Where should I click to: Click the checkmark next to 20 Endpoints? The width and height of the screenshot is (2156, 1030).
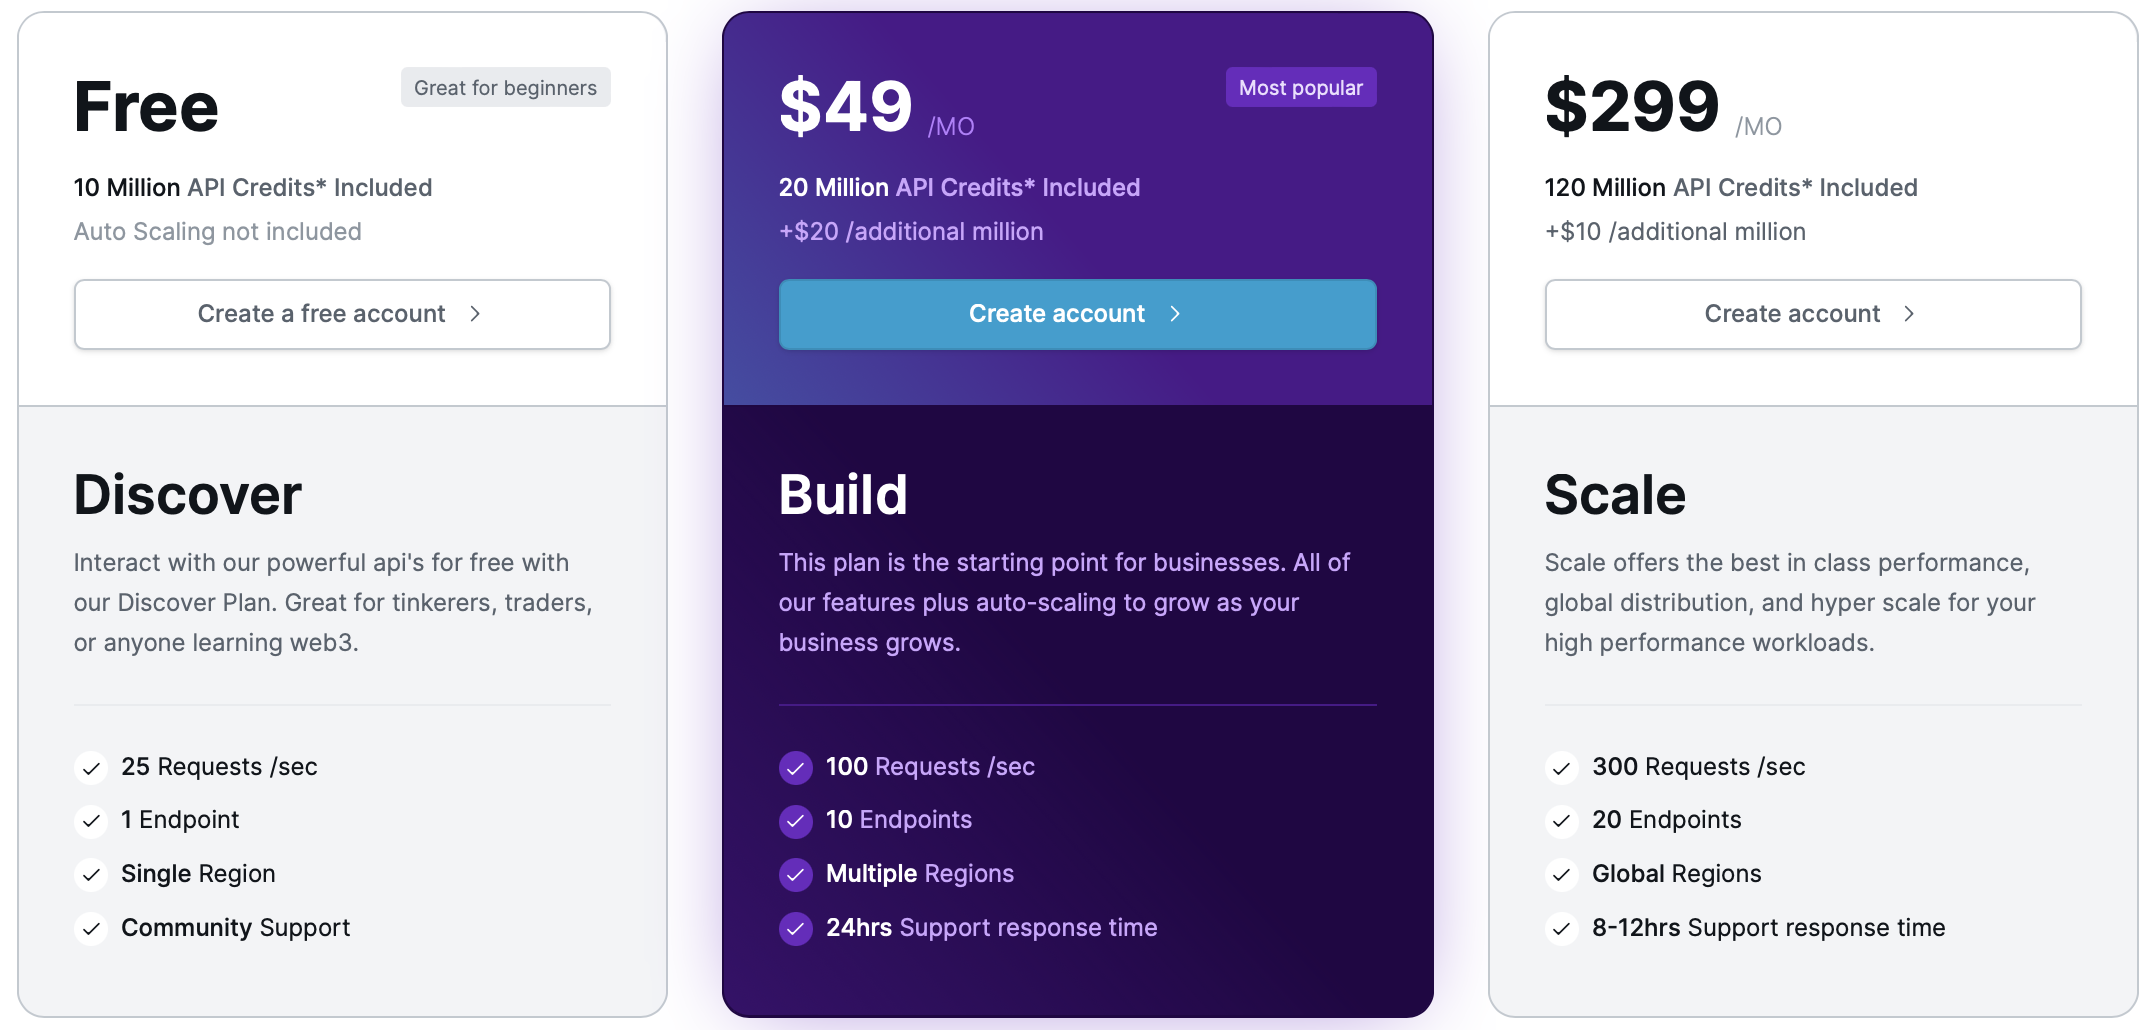[x=1562, y=821]
